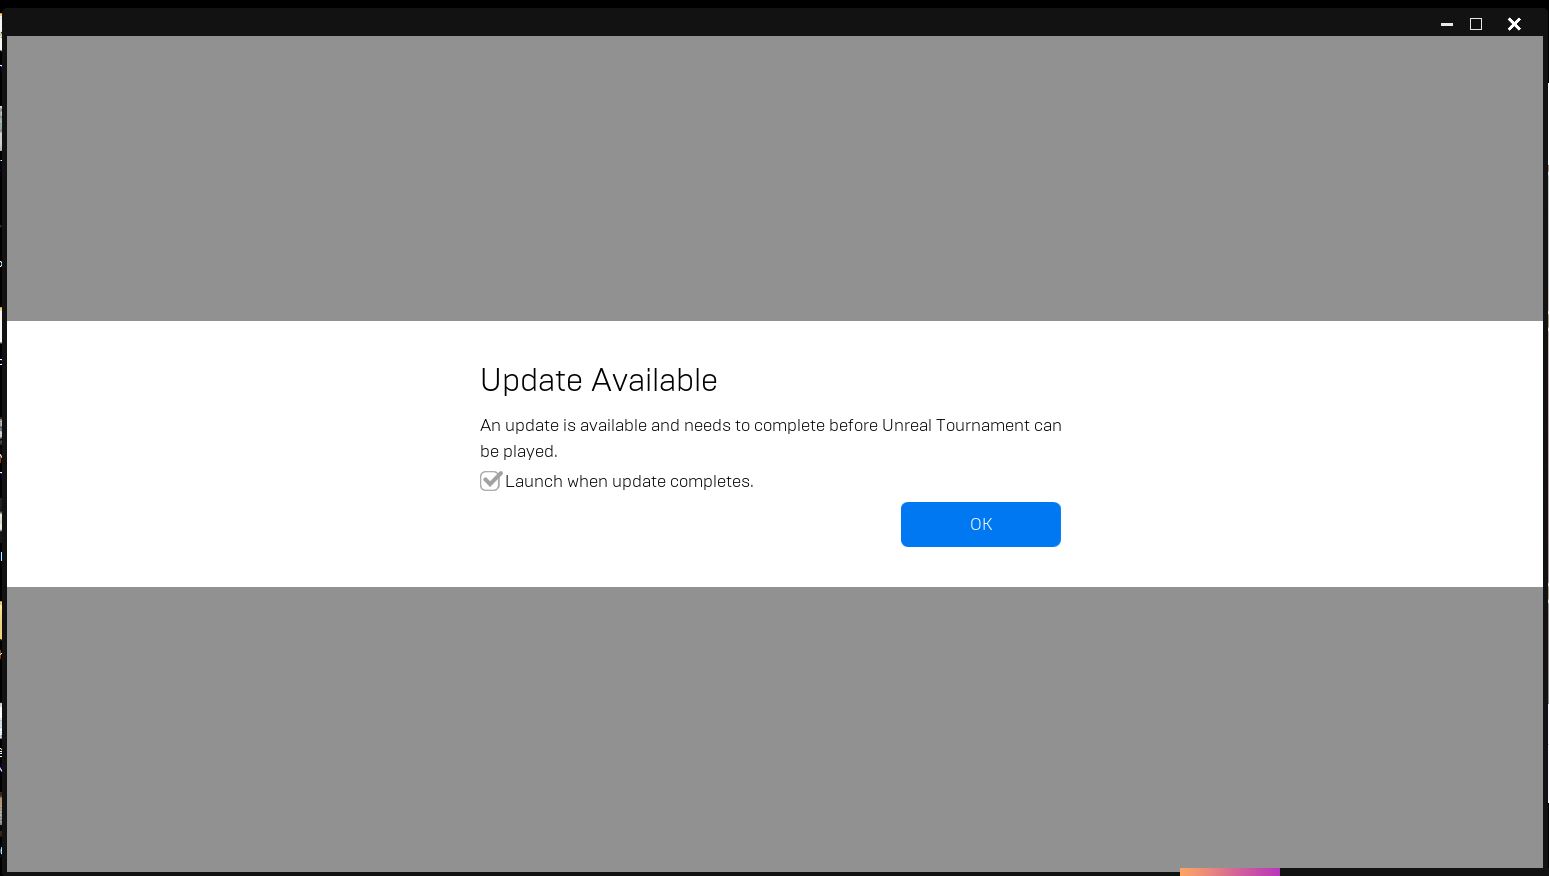The height and width of the screenshot is (876, 1549).
Task: Uncheck the Launch when update completes checkbox
Action: tap(490, 481)
